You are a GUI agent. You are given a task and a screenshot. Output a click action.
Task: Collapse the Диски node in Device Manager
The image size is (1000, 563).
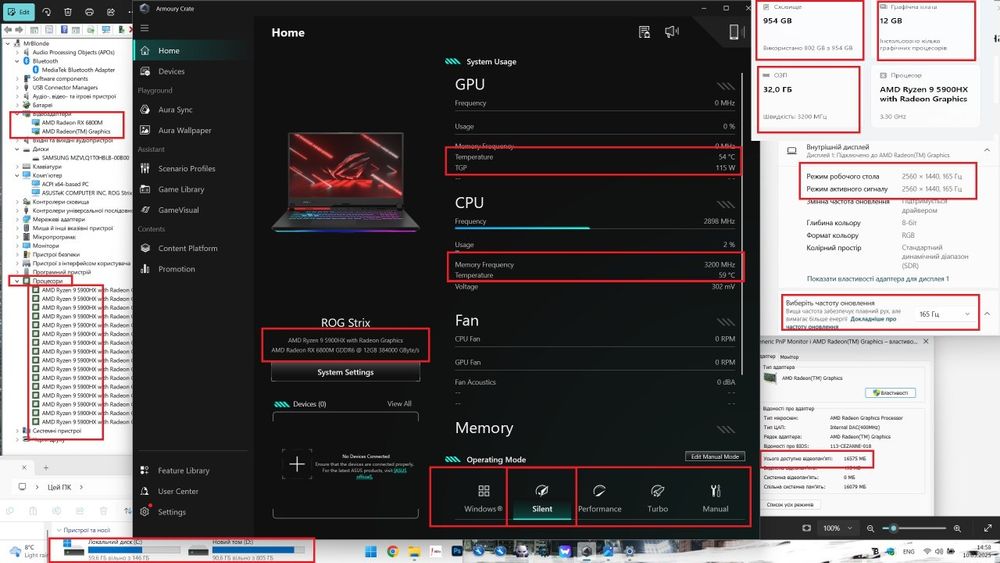coord(17,149)
